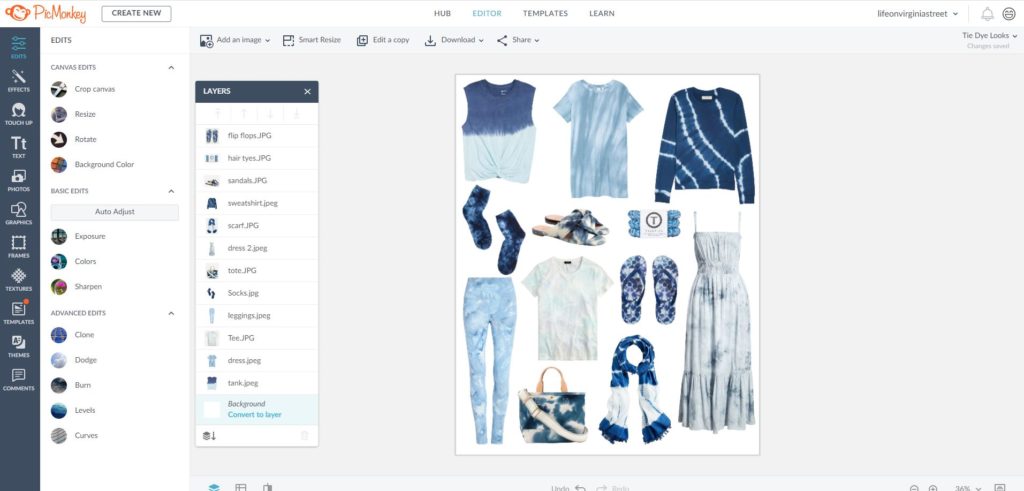Collapse the Canvas Edits section
The height and width of the screenshot is (491, 1024).
(171, 67)
